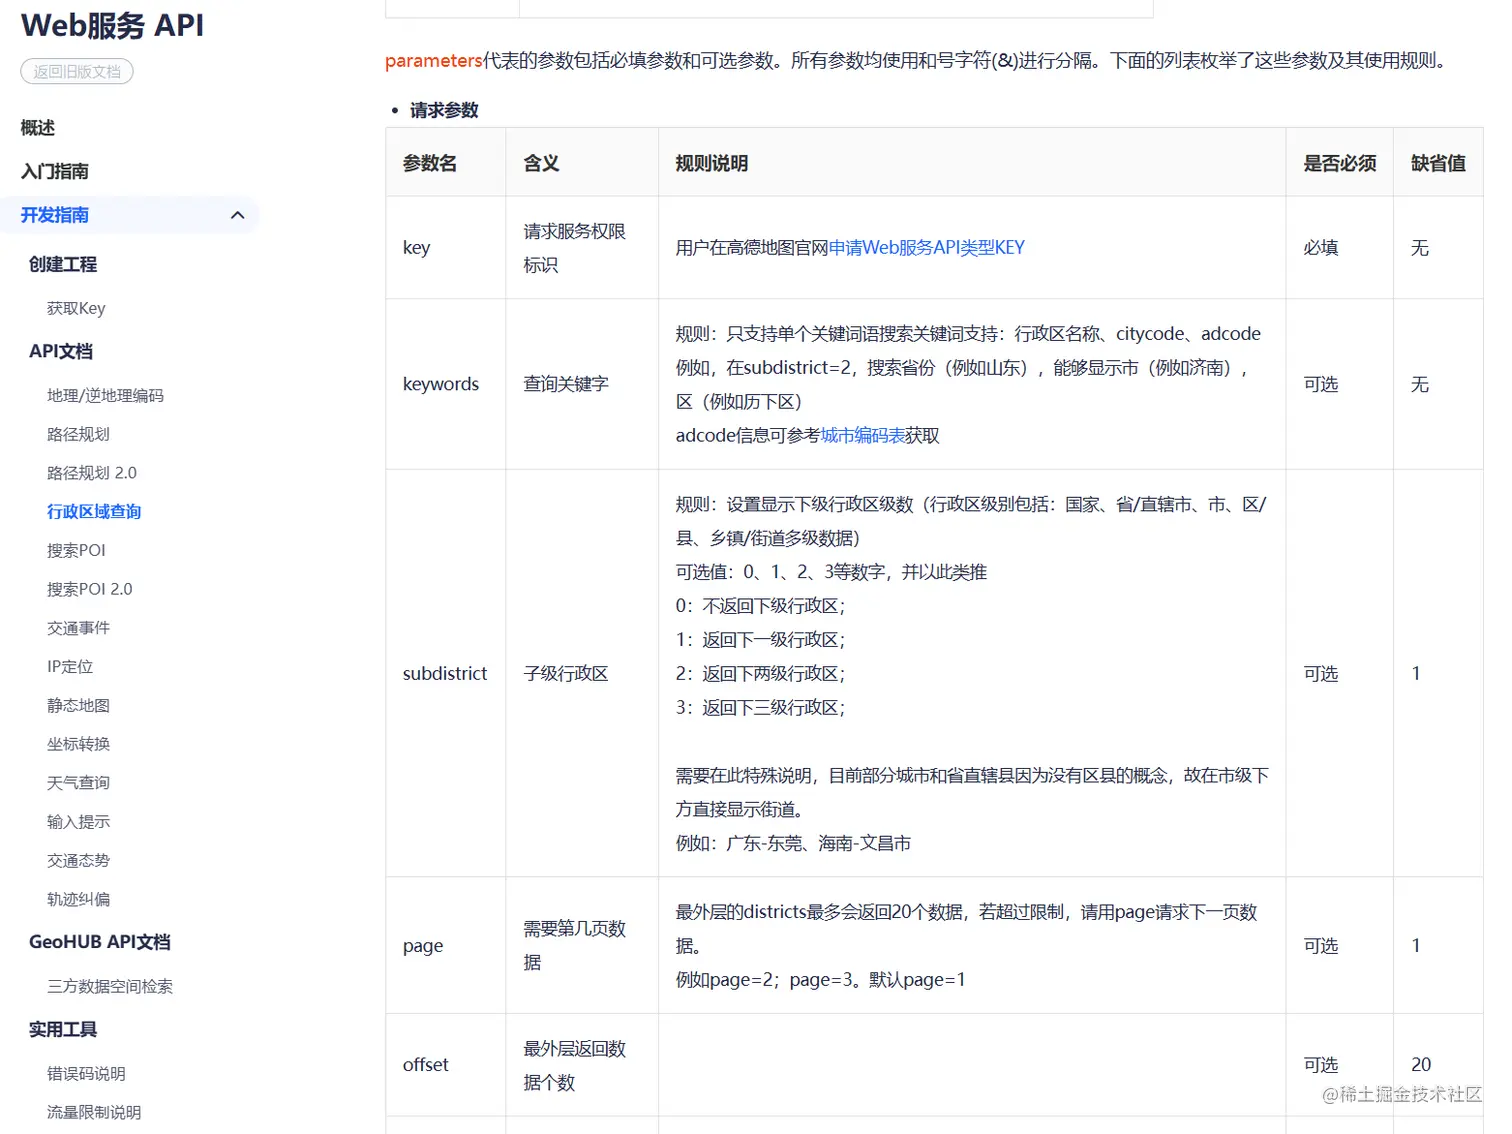Select the highlighted 行政区域查询 item
This screenshot has width=1512, height=1134.
(x=94, y=512)
